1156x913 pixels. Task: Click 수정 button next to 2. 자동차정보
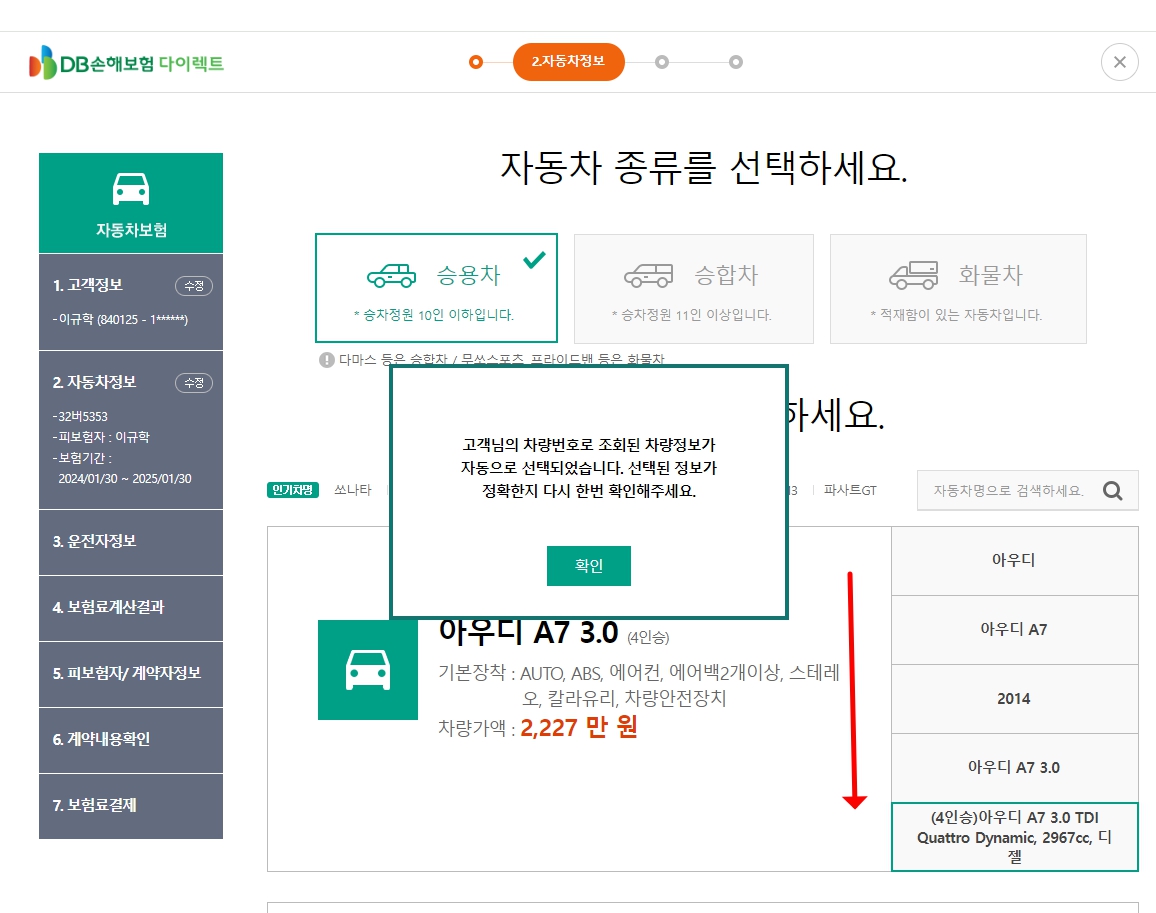(194, 383)
